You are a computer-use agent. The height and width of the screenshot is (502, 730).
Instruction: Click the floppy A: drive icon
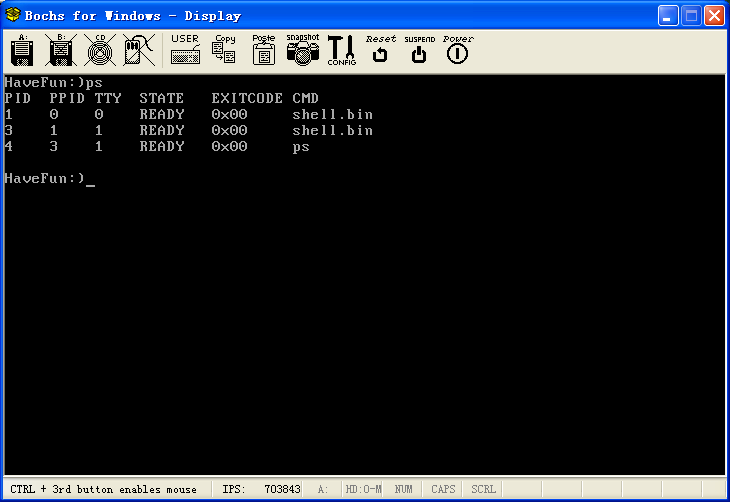pyautogui.click(x=22, y=50)
